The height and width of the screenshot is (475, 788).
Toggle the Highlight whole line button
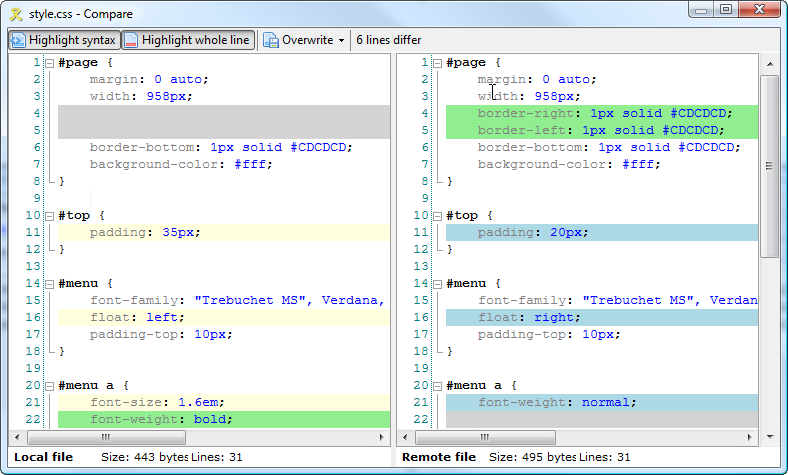[187, 40]
